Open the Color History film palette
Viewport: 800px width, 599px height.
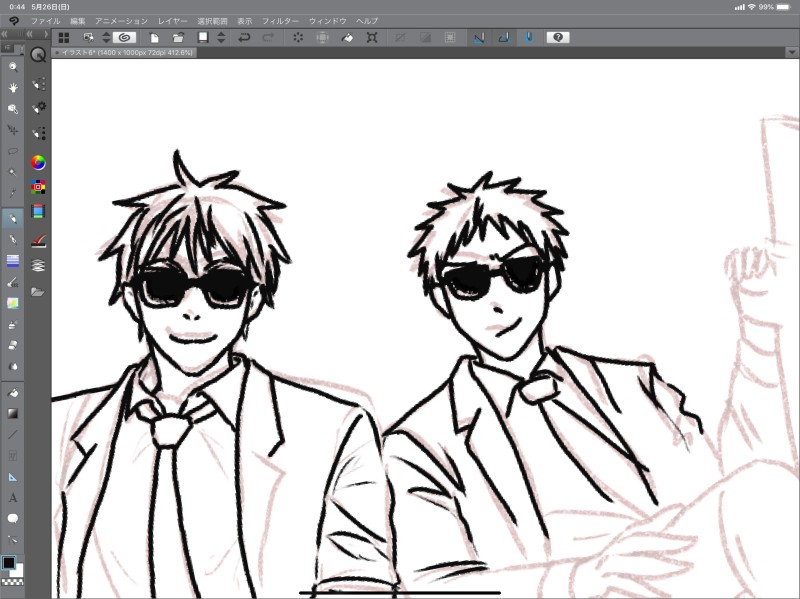(x=38, y=211)
